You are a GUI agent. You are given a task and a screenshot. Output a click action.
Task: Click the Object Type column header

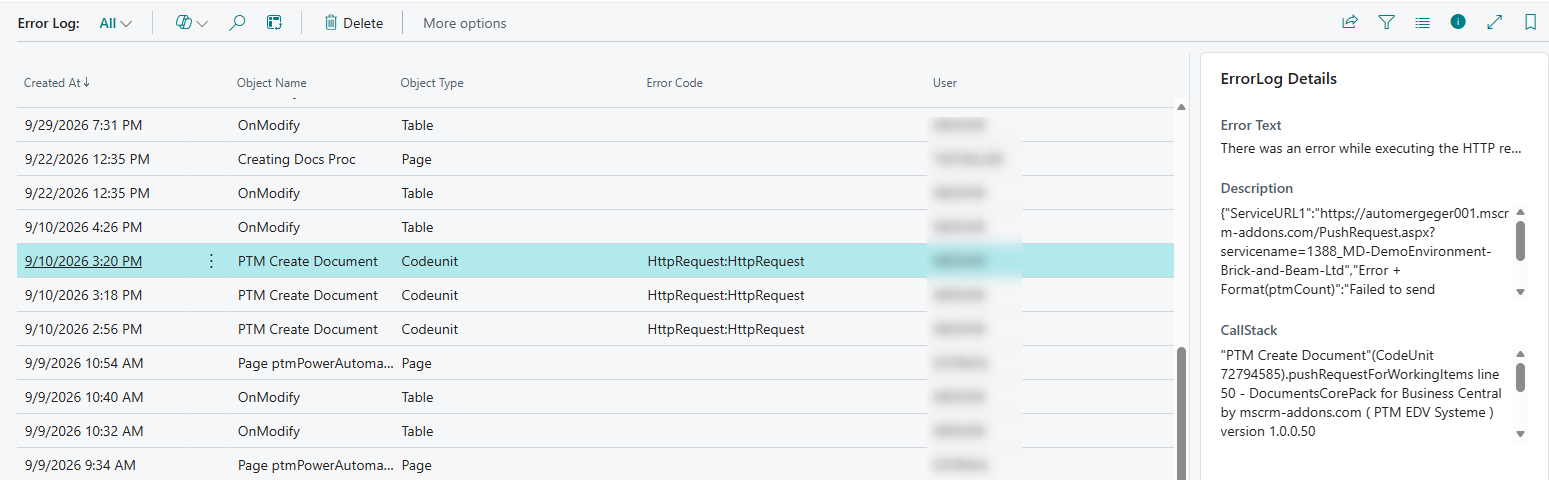432,83
